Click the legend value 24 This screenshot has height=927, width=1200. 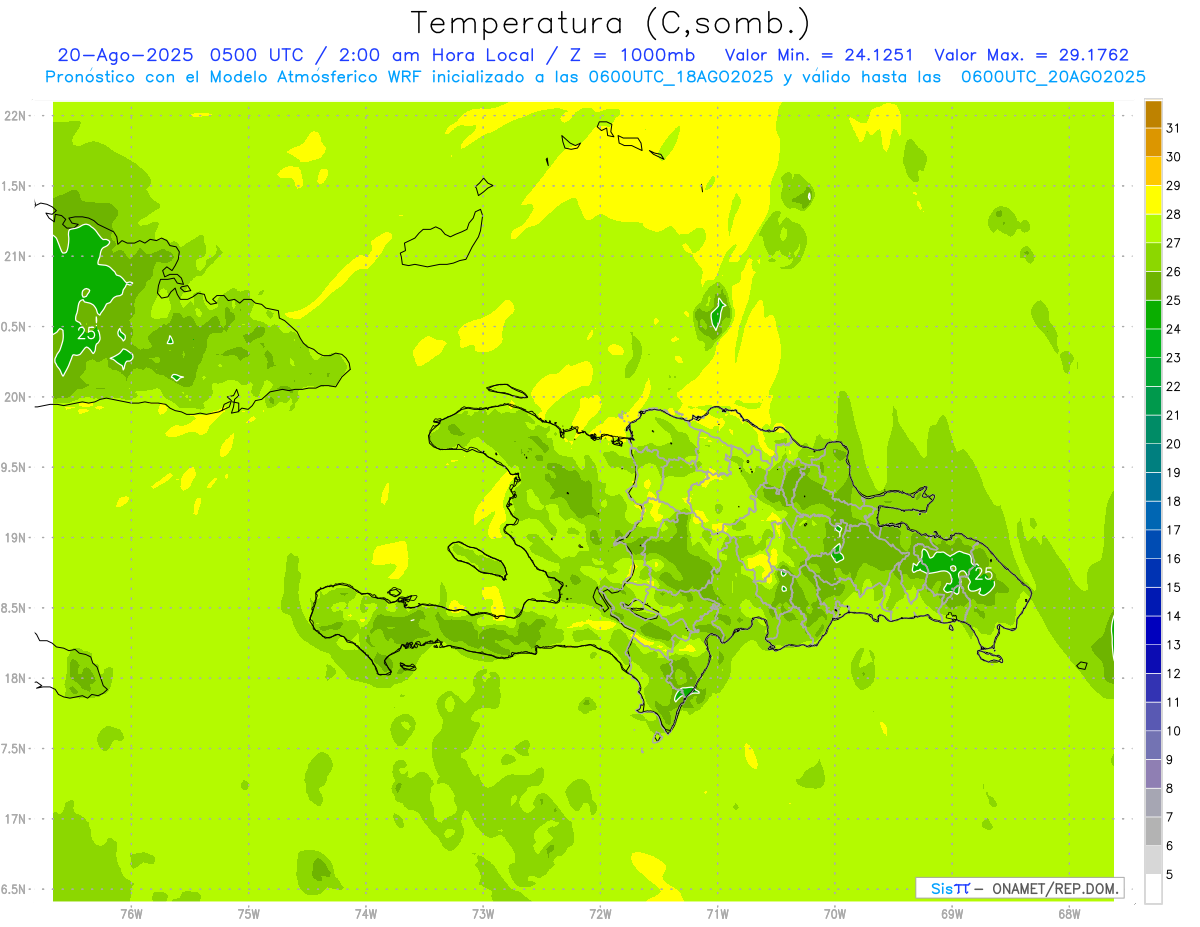[x=1174, y=329]
